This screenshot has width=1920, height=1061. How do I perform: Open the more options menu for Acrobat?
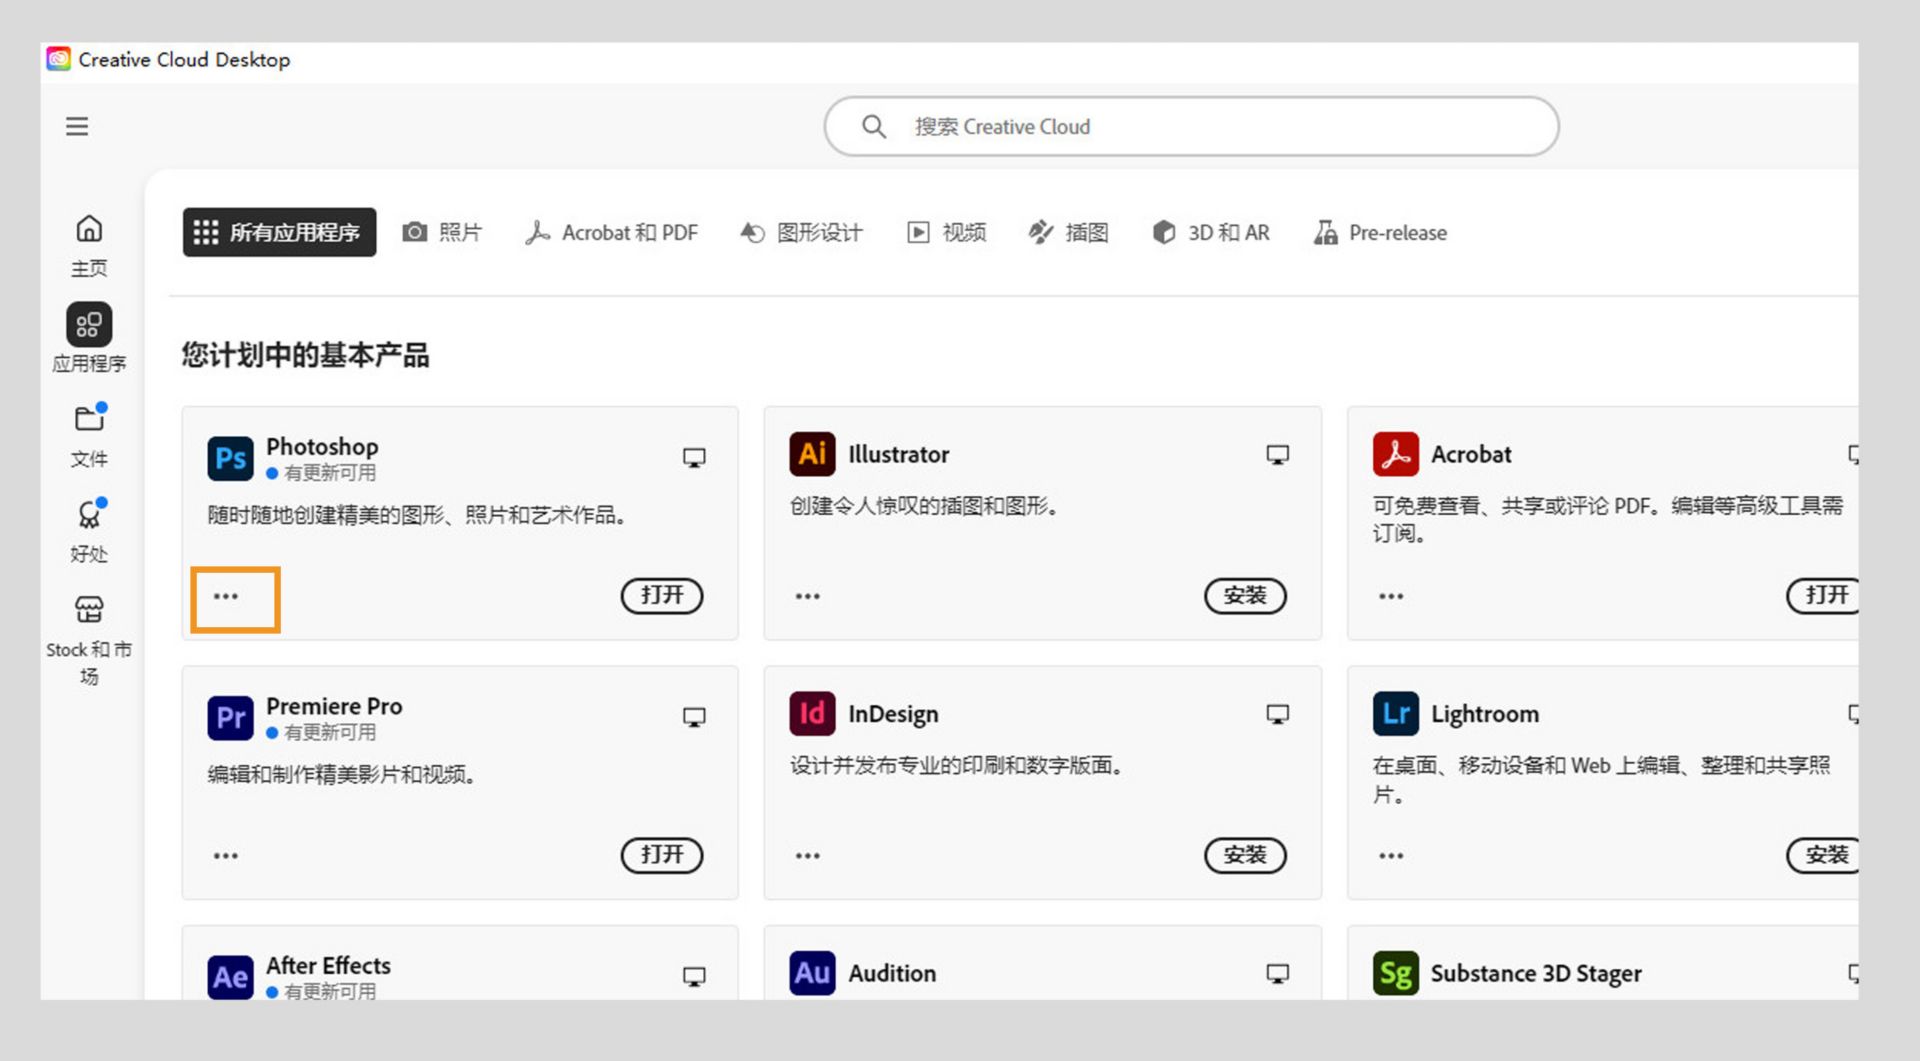click(1391, 596)
